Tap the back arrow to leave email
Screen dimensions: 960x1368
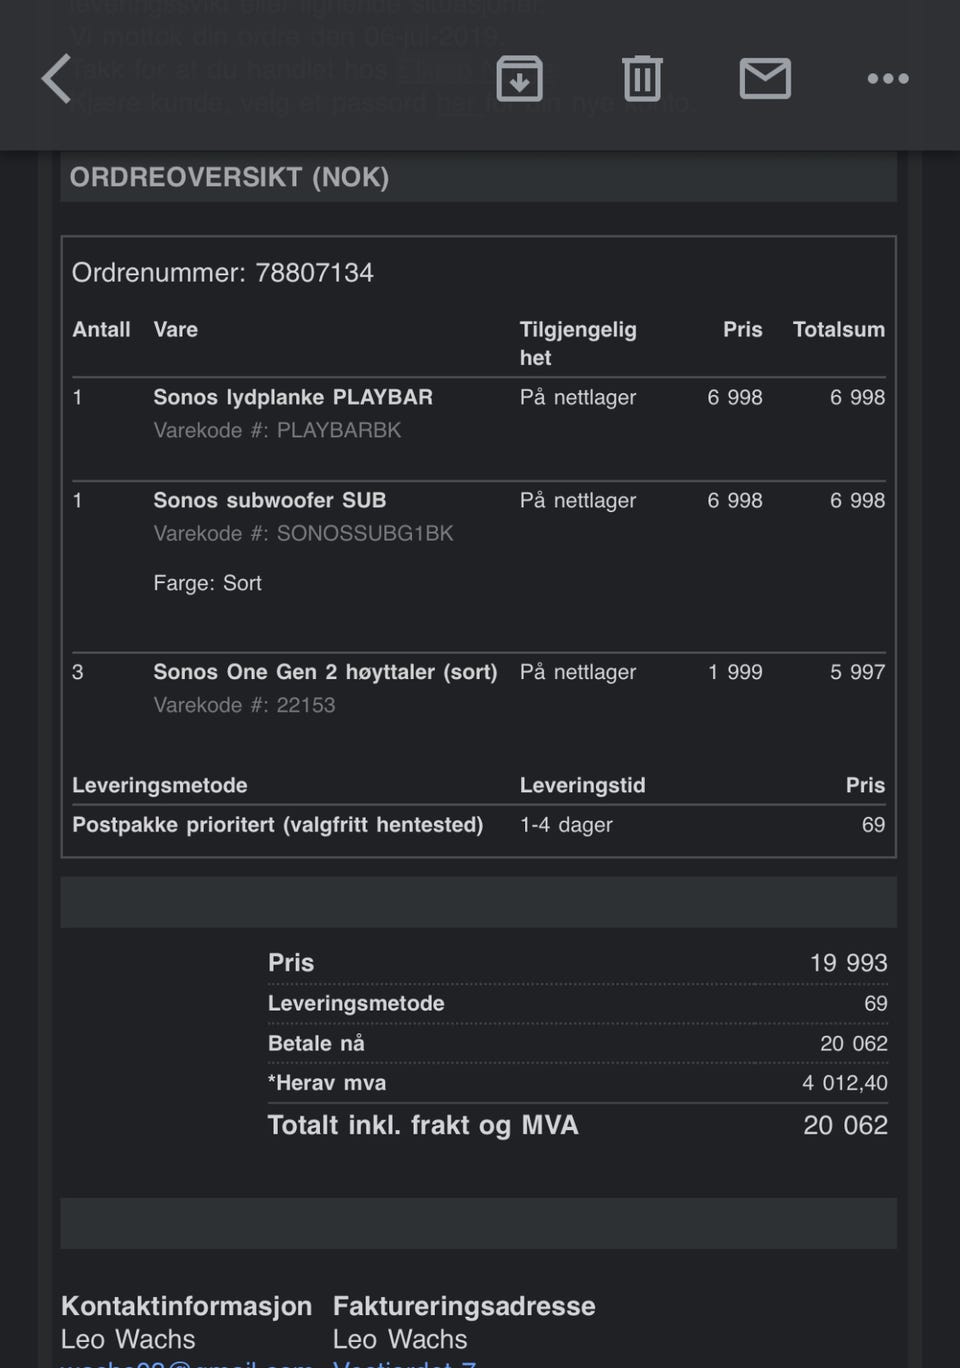pyautogui.click(x=57, y=79)
